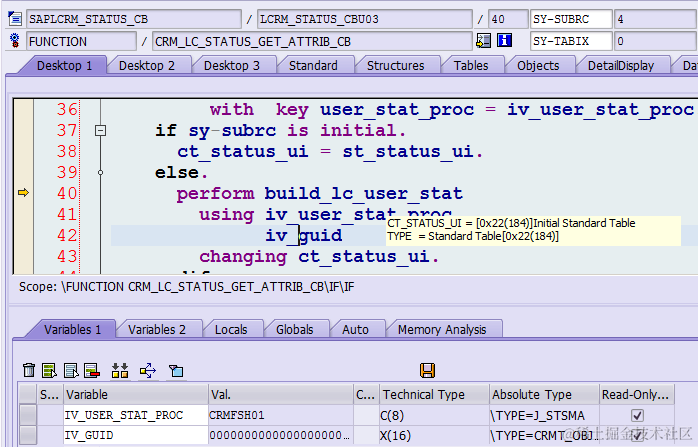Click the IV_GUID zero-filled value cell
The height and width of the screenshot is (447, 698).
point(281,435)
